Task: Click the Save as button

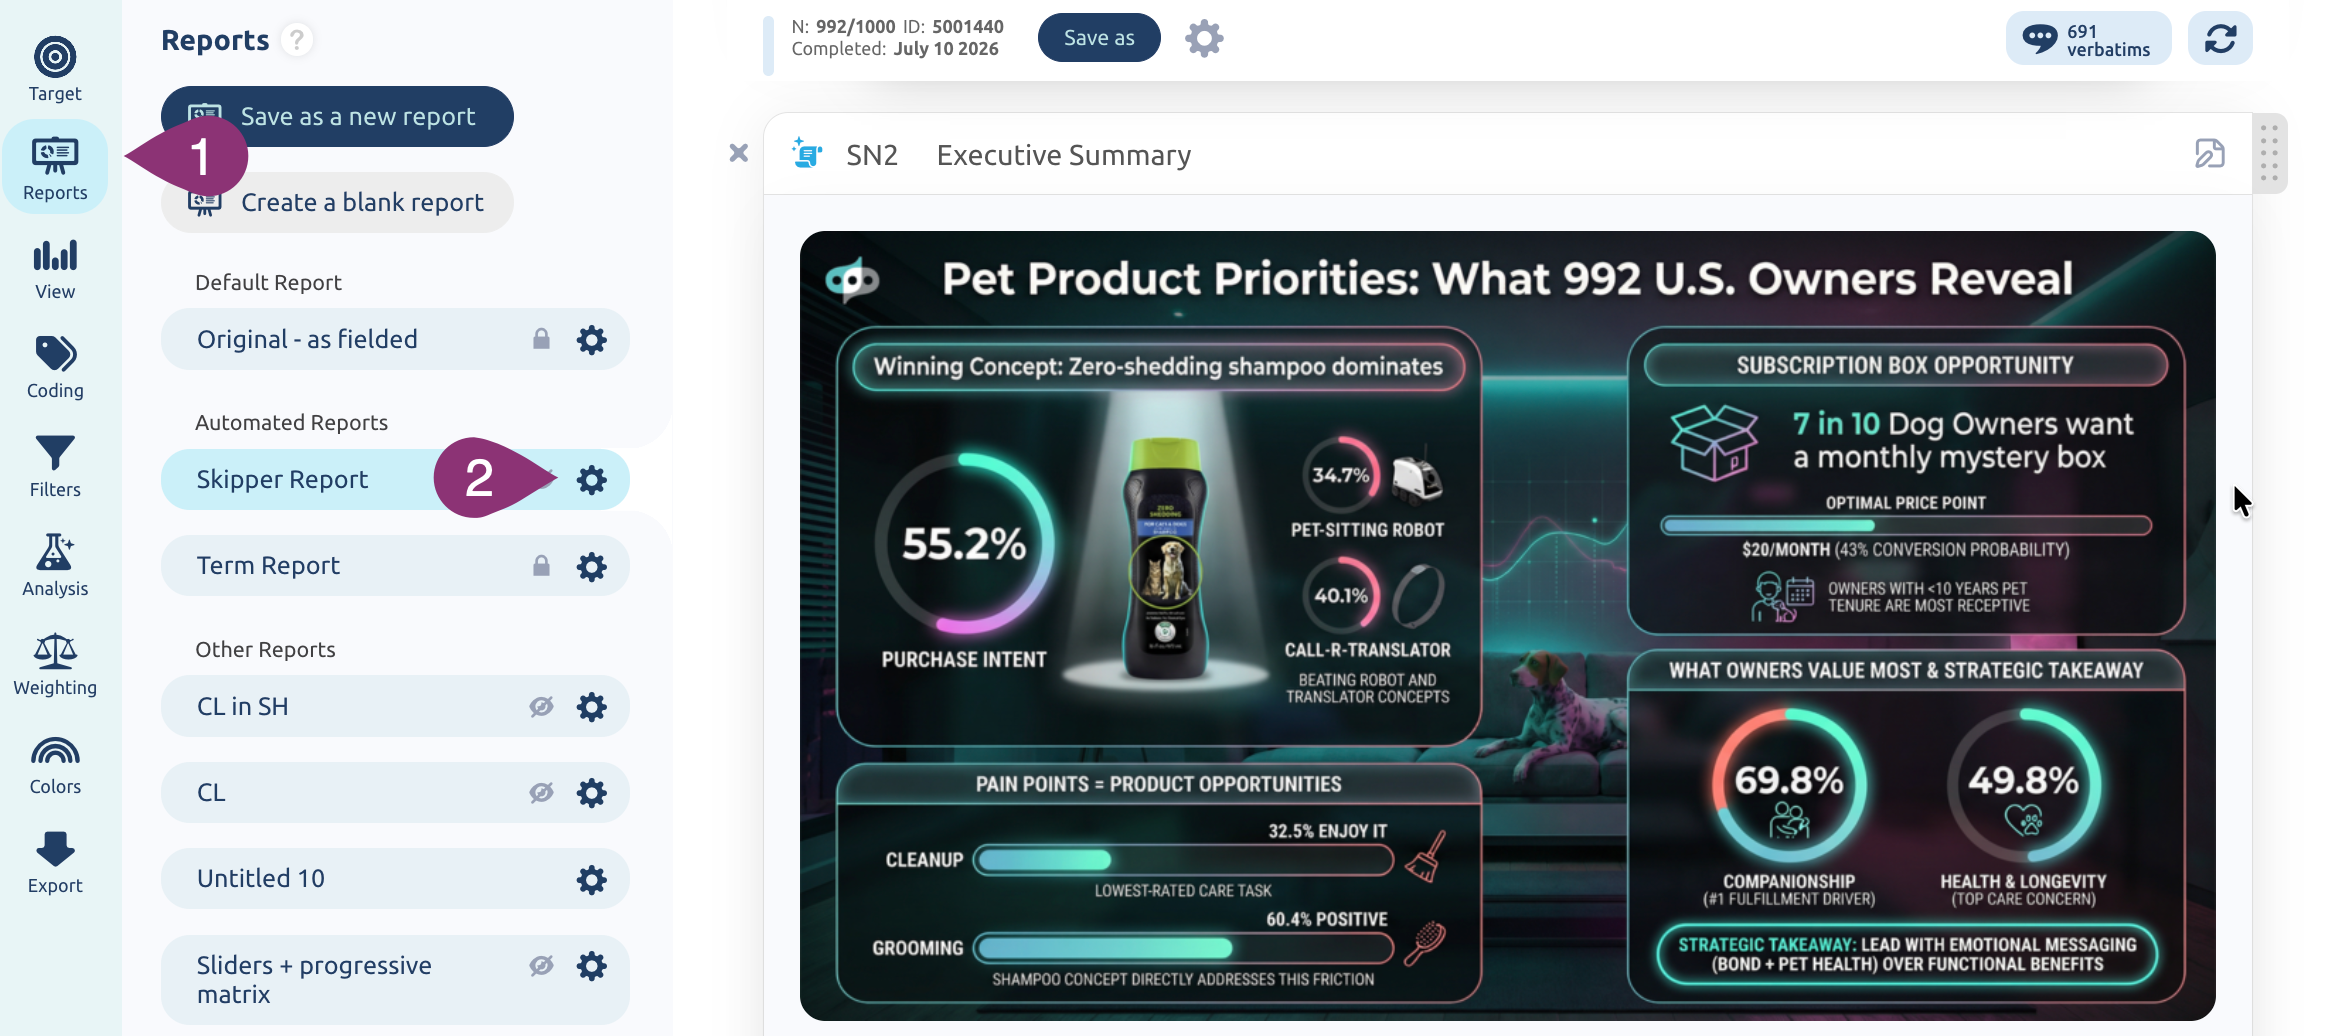Action: click(1099, 38)
